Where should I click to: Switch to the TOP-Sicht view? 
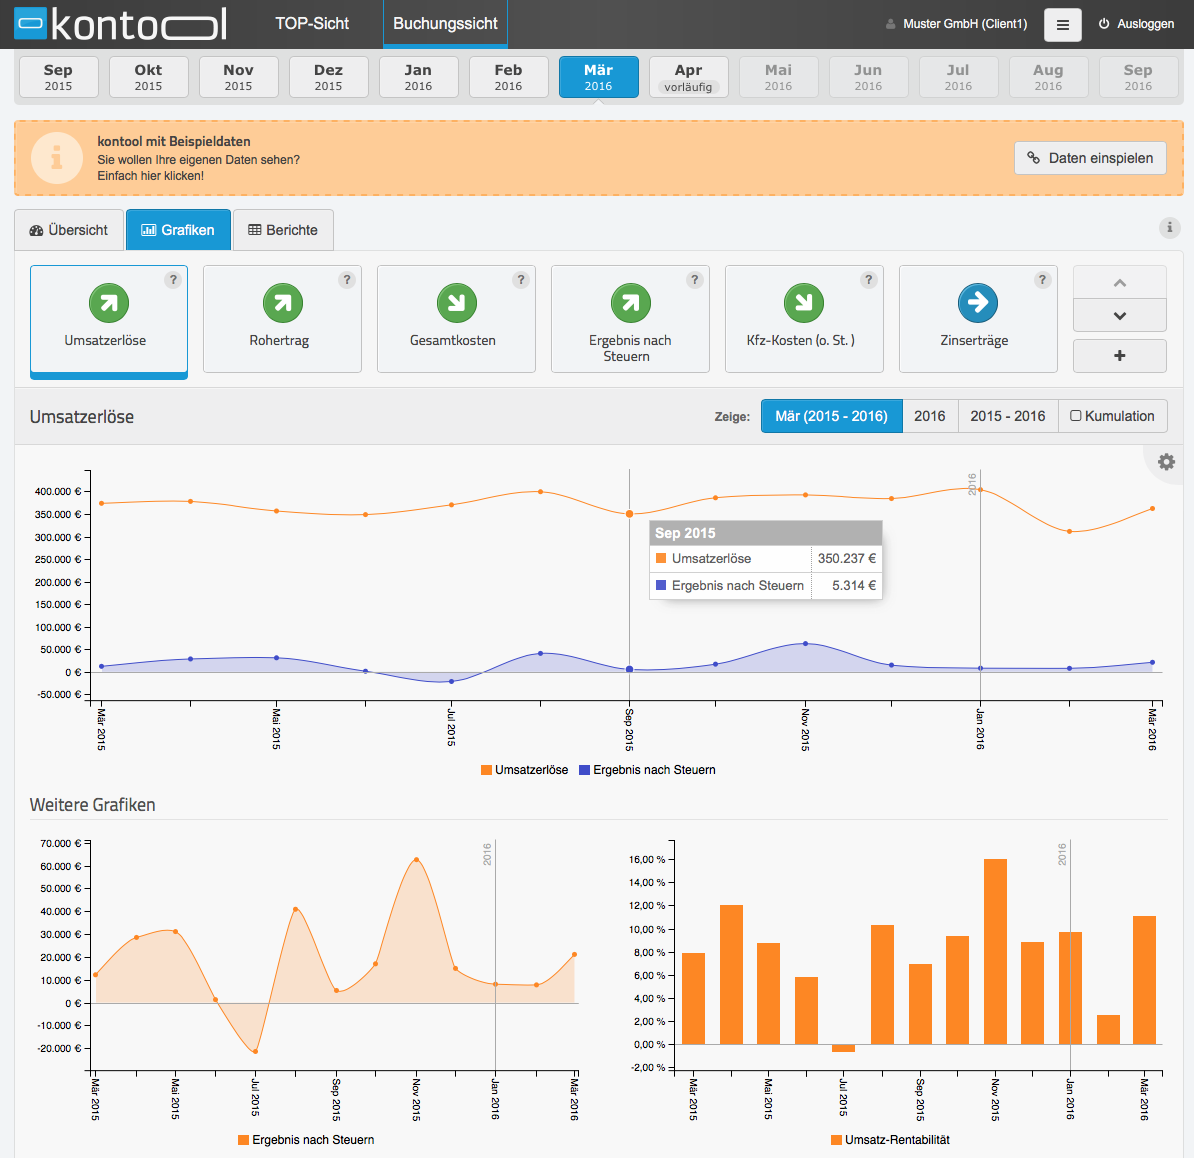(x=312, y=24)
